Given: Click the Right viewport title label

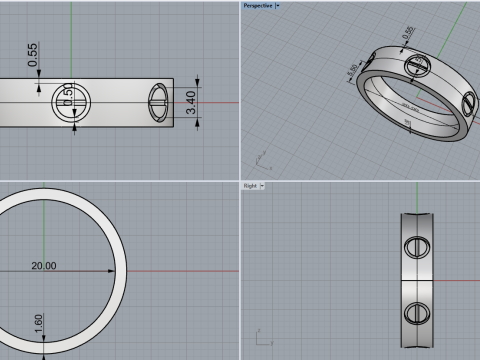Looking at the screenshot, I should (x=250, y=186).
